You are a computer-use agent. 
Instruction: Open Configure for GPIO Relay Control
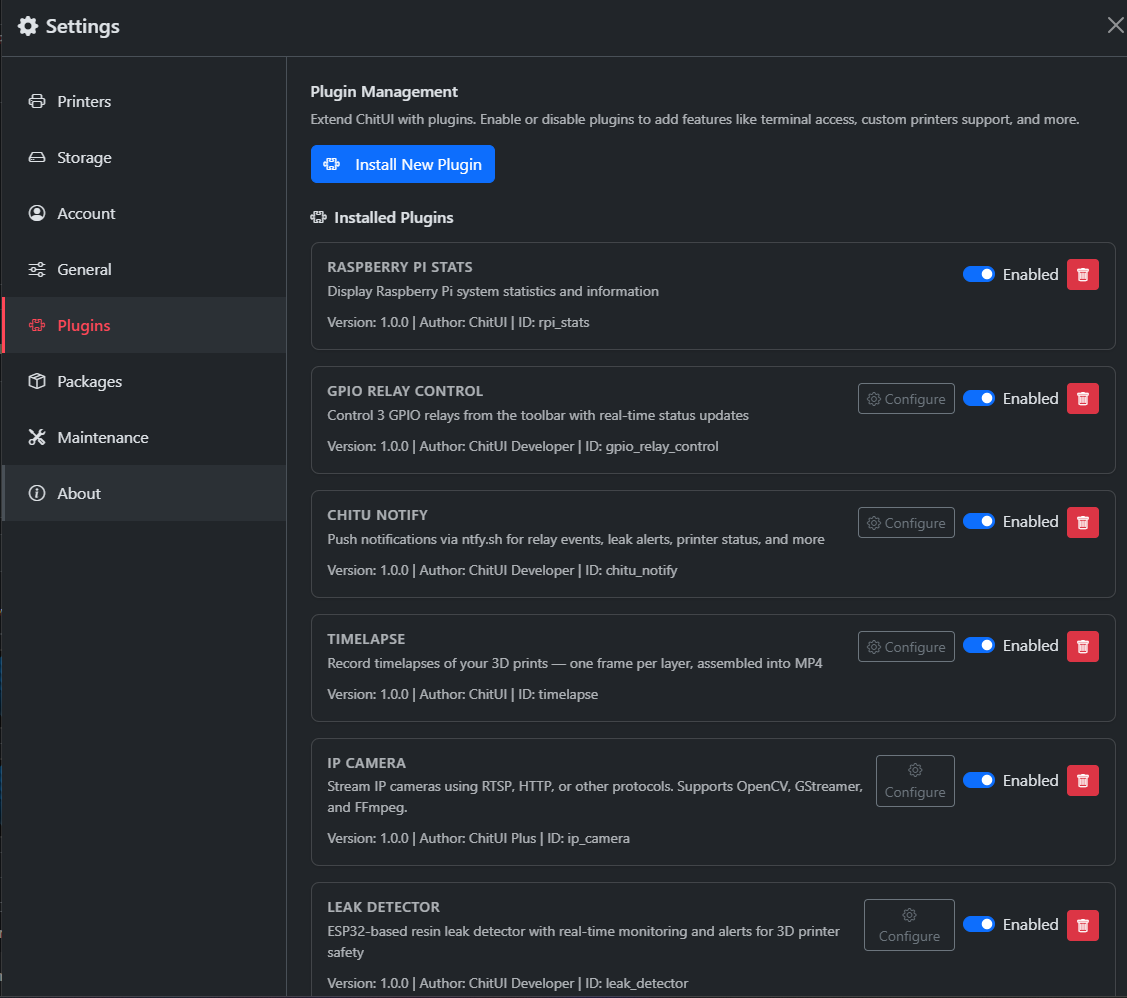(906, 398)
